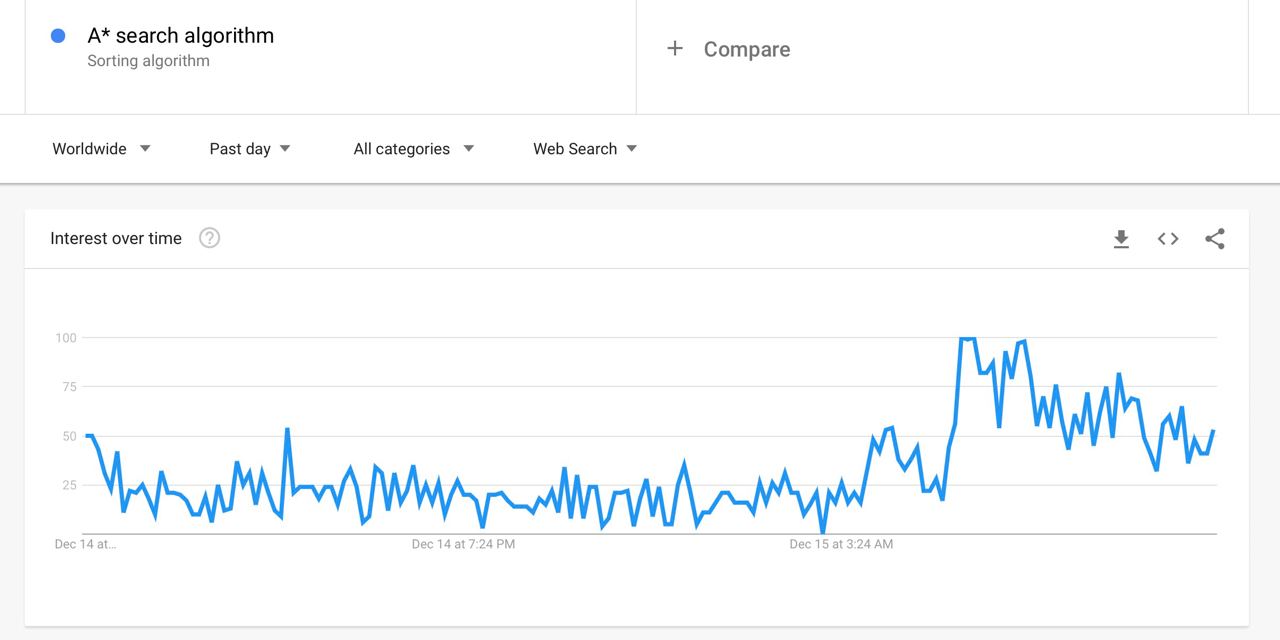This screenshot has height=640, width=1280.
Task: Download the Interest over time data
Action: point(1121,239)
